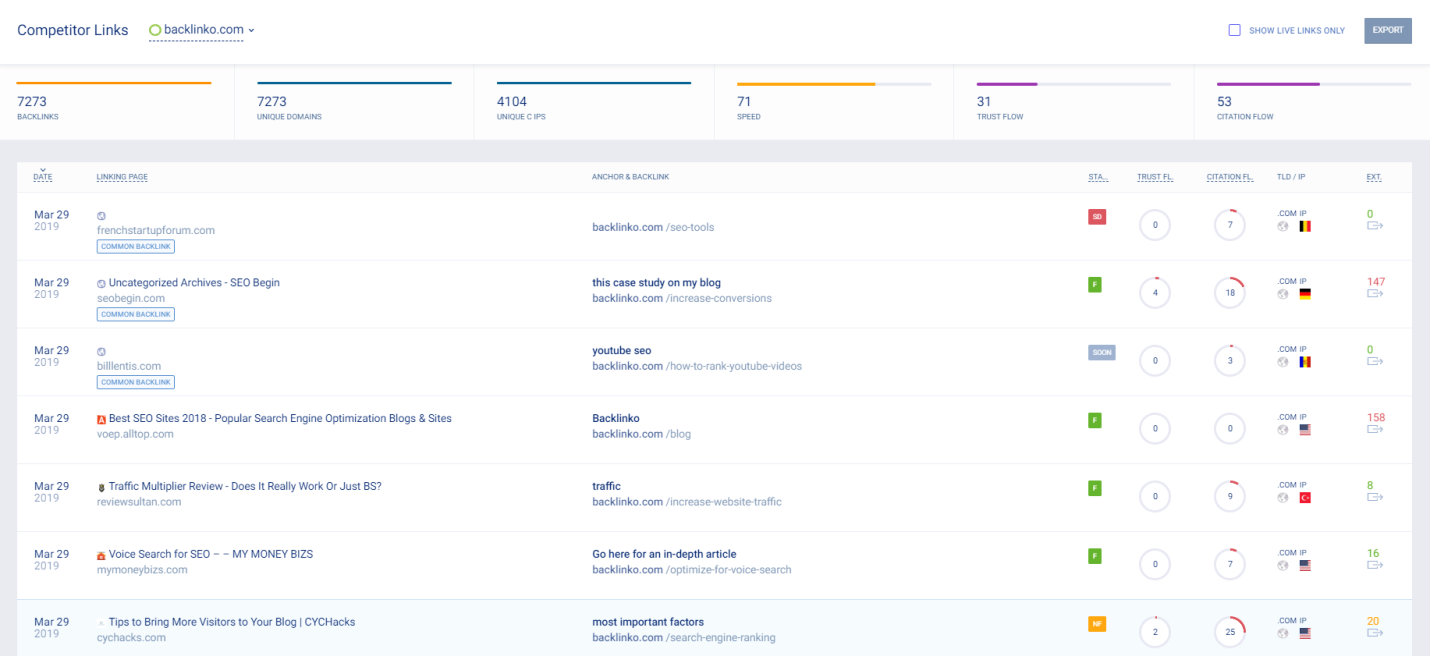Screen dimensions: 1430x656
Task: Sort by Citation Flow column header
Action: click(1230, 177)
